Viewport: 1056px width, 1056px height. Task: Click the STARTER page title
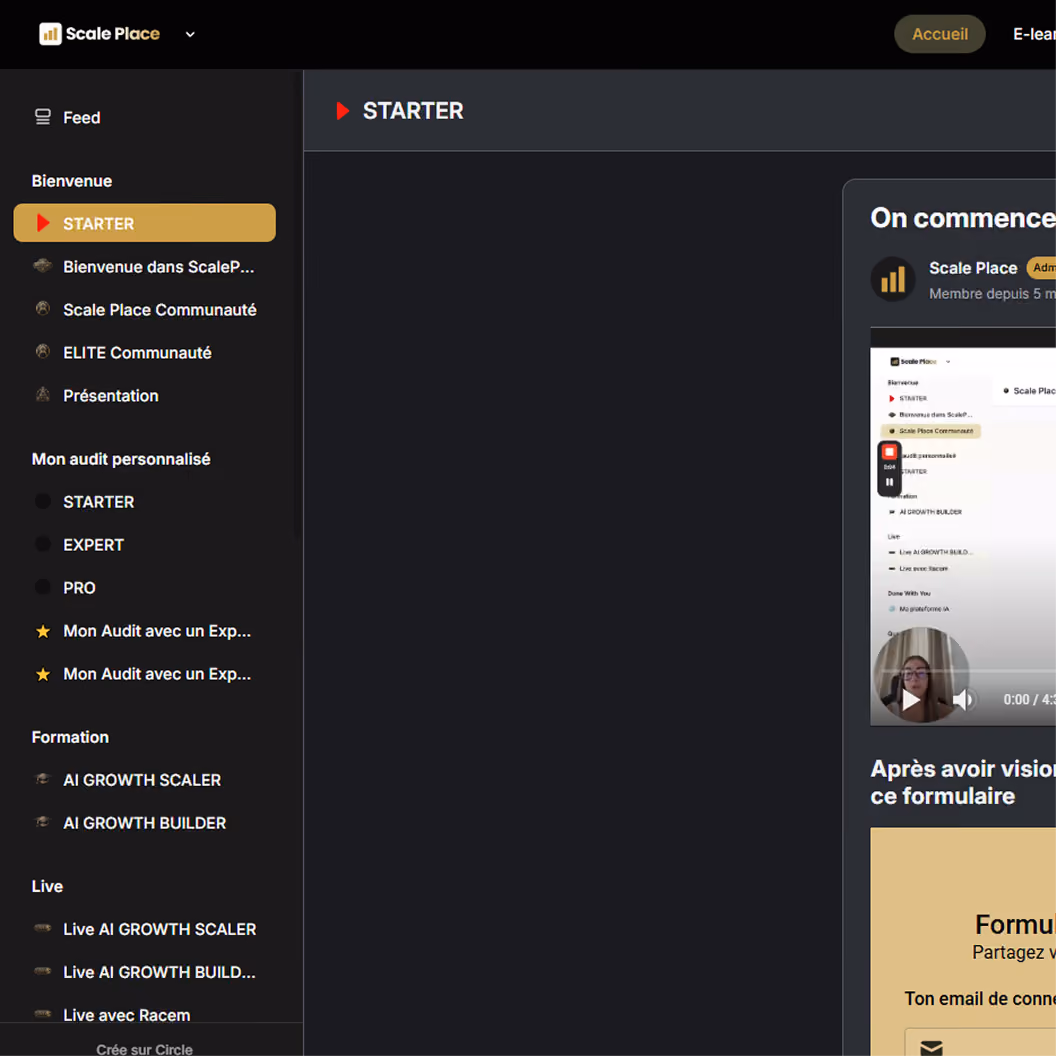coord(413,111)
